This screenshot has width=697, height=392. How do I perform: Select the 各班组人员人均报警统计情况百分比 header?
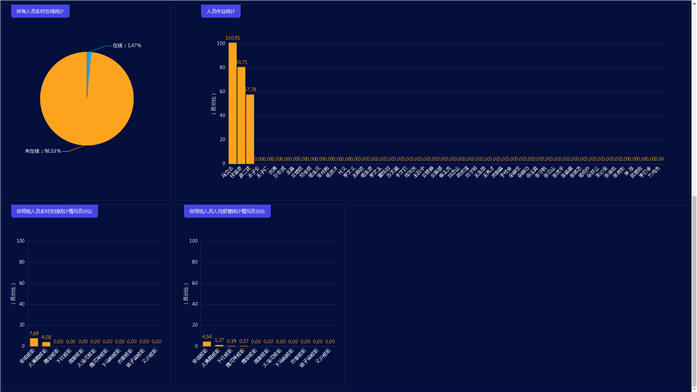click(227, 211)
